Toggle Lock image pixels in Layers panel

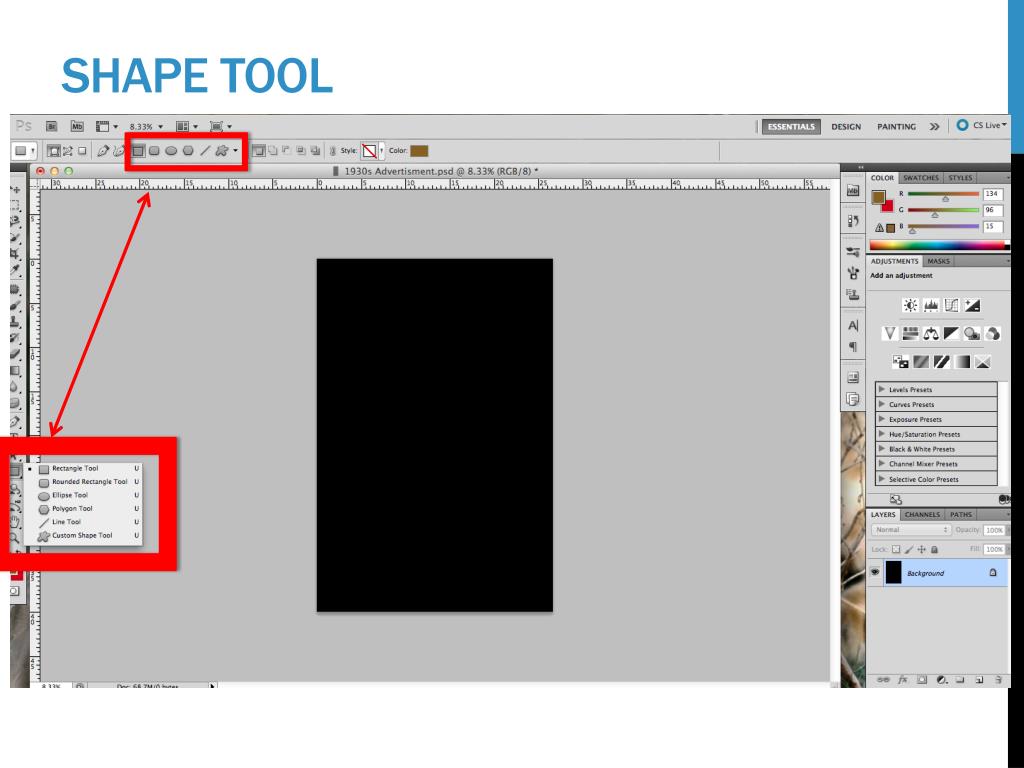[909, 550]
